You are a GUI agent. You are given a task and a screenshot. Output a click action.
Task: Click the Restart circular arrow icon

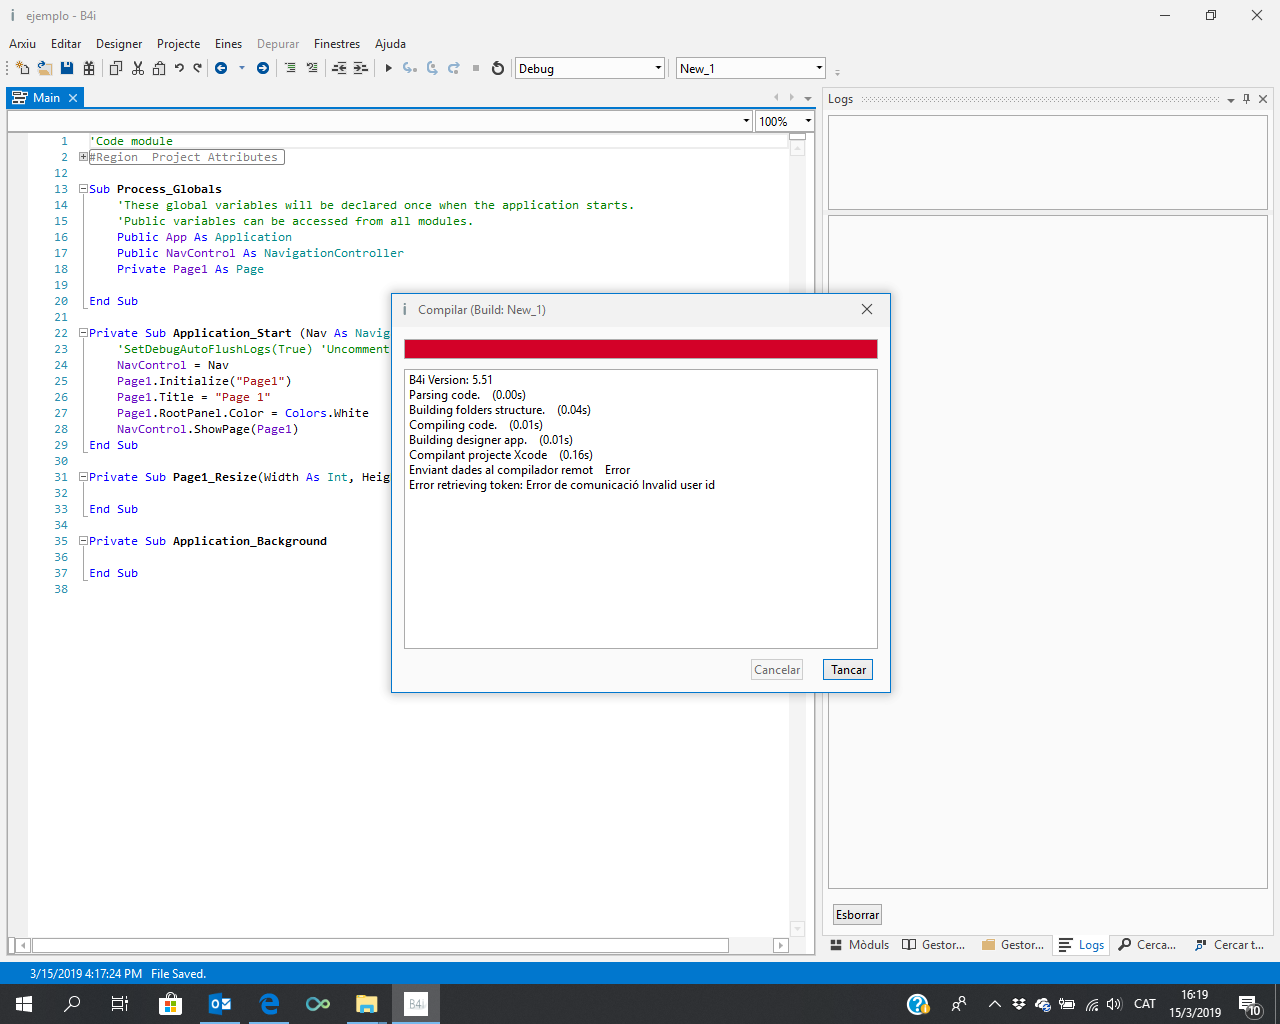[x=498, y=68]
